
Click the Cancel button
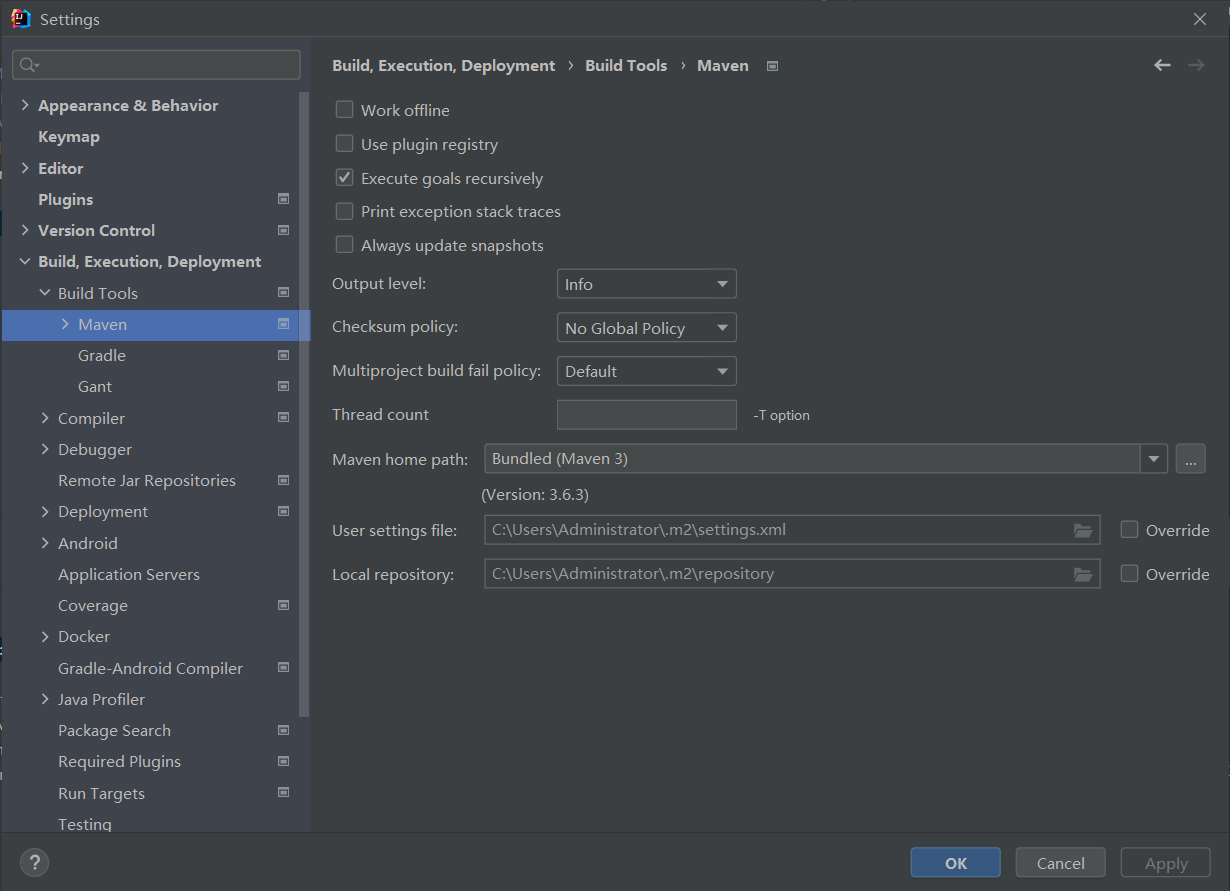(x=1060, y=863)
